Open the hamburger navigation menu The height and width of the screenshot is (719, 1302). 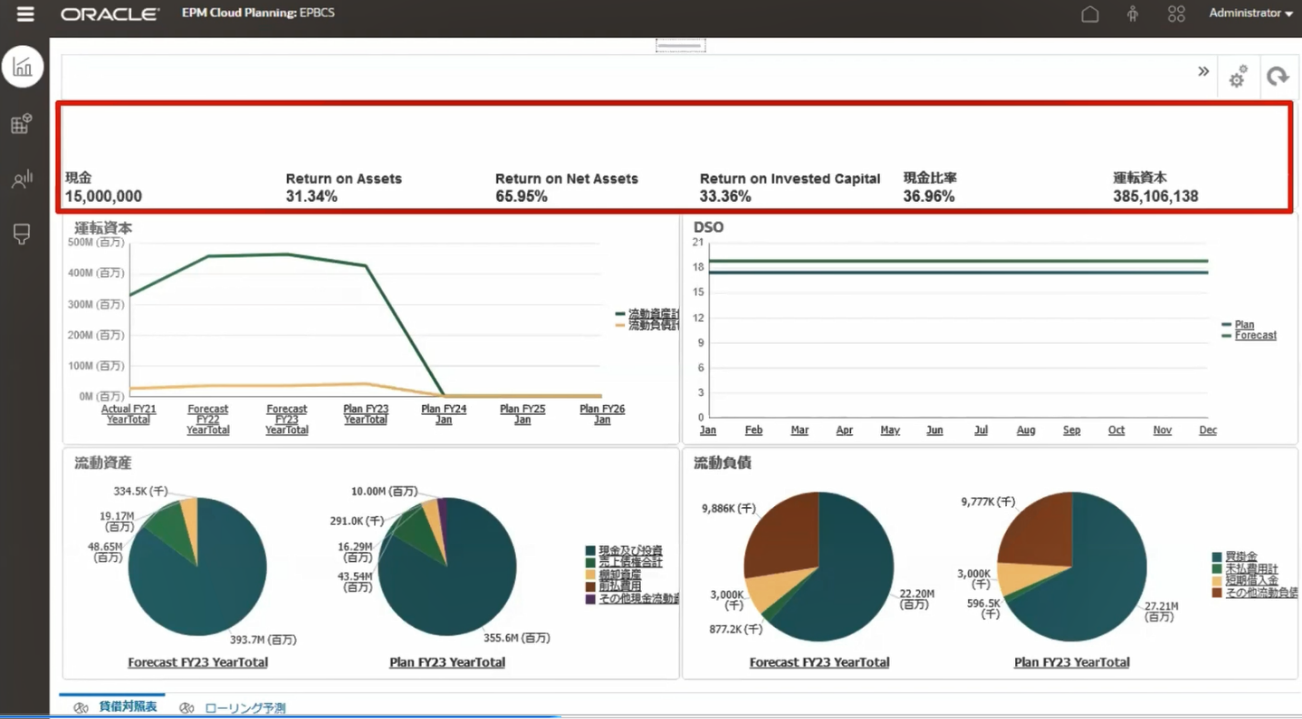(25, 14)
